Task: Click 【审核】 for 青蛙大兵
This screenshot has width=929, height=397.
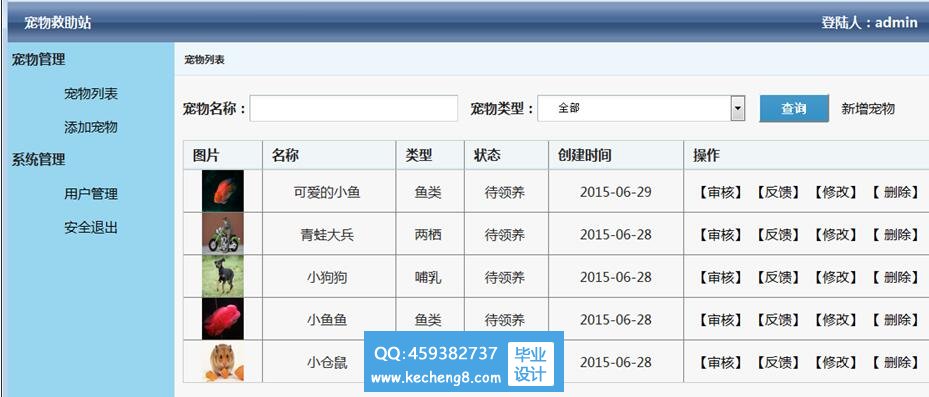Action: pos(721,235)
